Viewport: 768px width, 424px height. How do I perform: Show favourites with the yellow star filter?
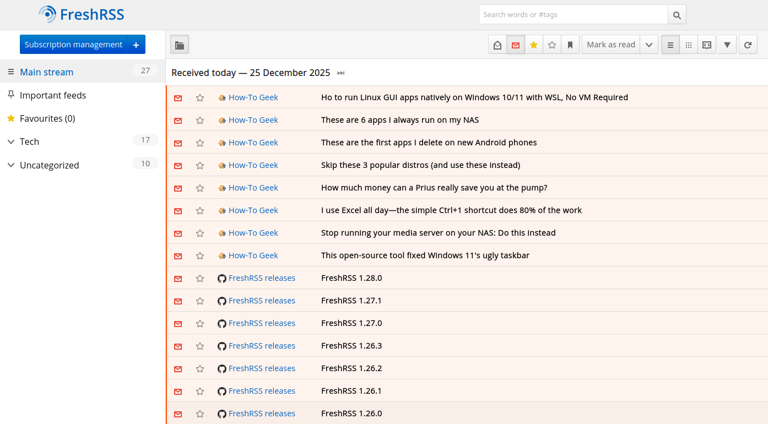534,45
